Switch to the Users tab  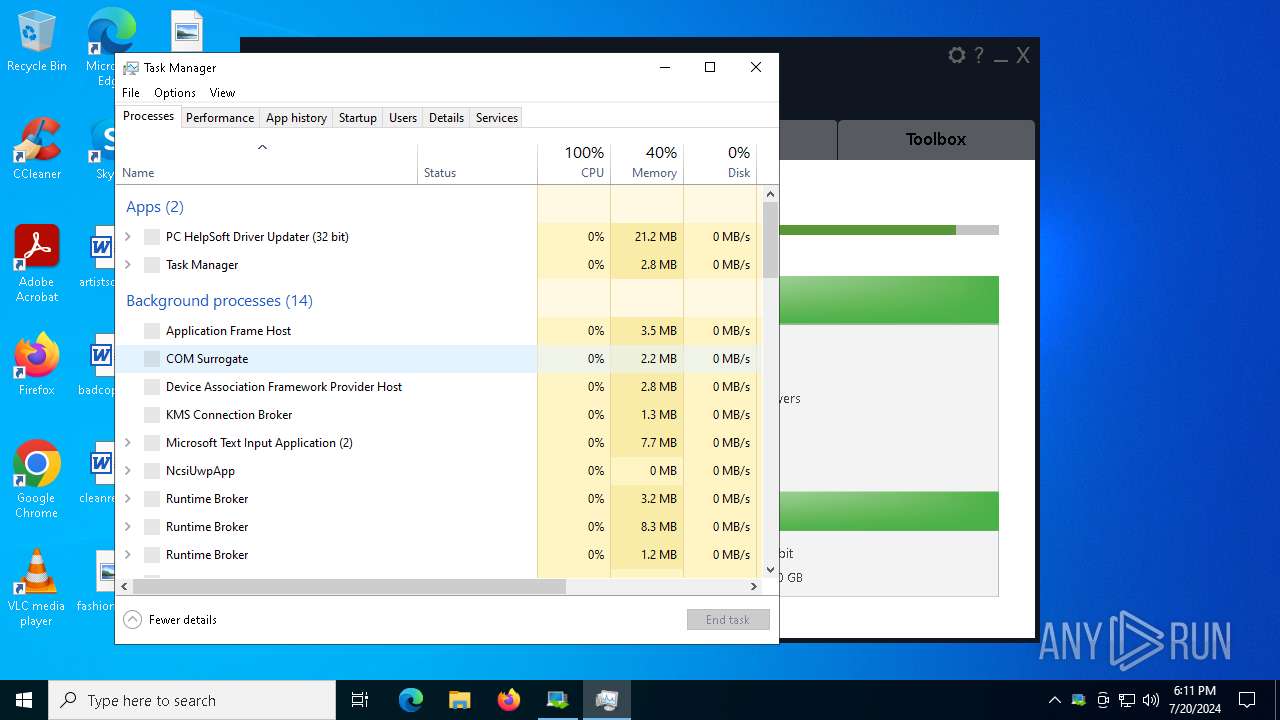(x=403, y=118)
